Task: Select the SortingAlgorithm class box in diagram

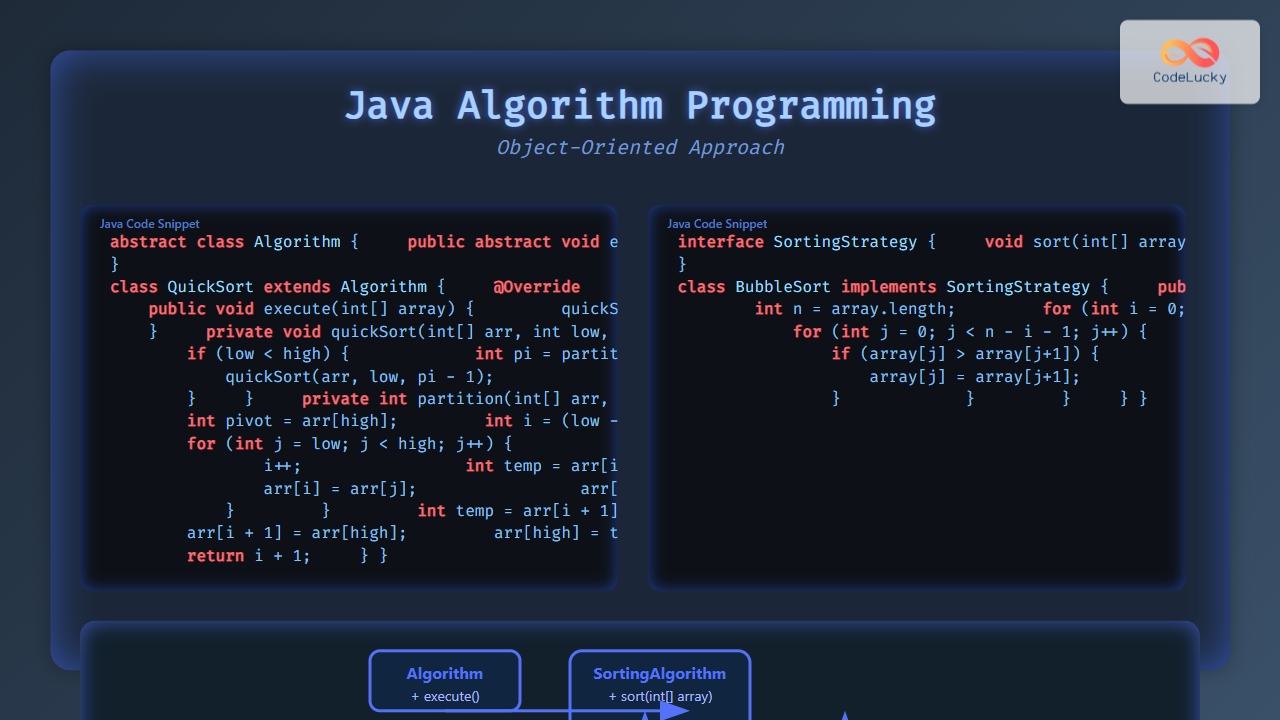Action: (660, 681)
